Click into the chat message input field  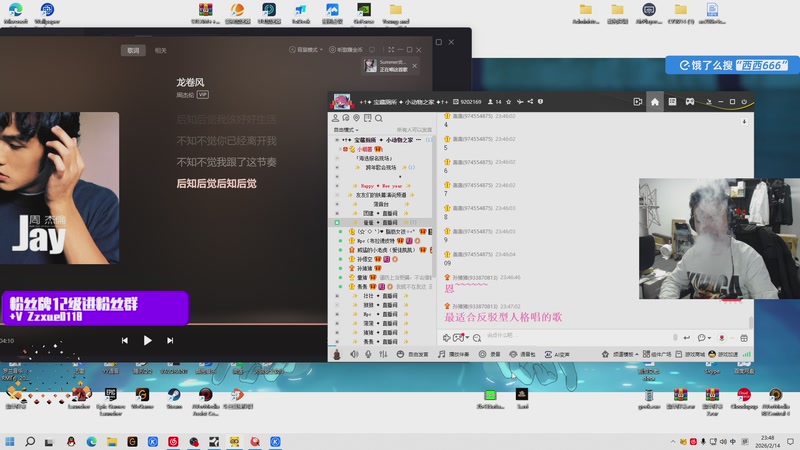click(577, 336)
